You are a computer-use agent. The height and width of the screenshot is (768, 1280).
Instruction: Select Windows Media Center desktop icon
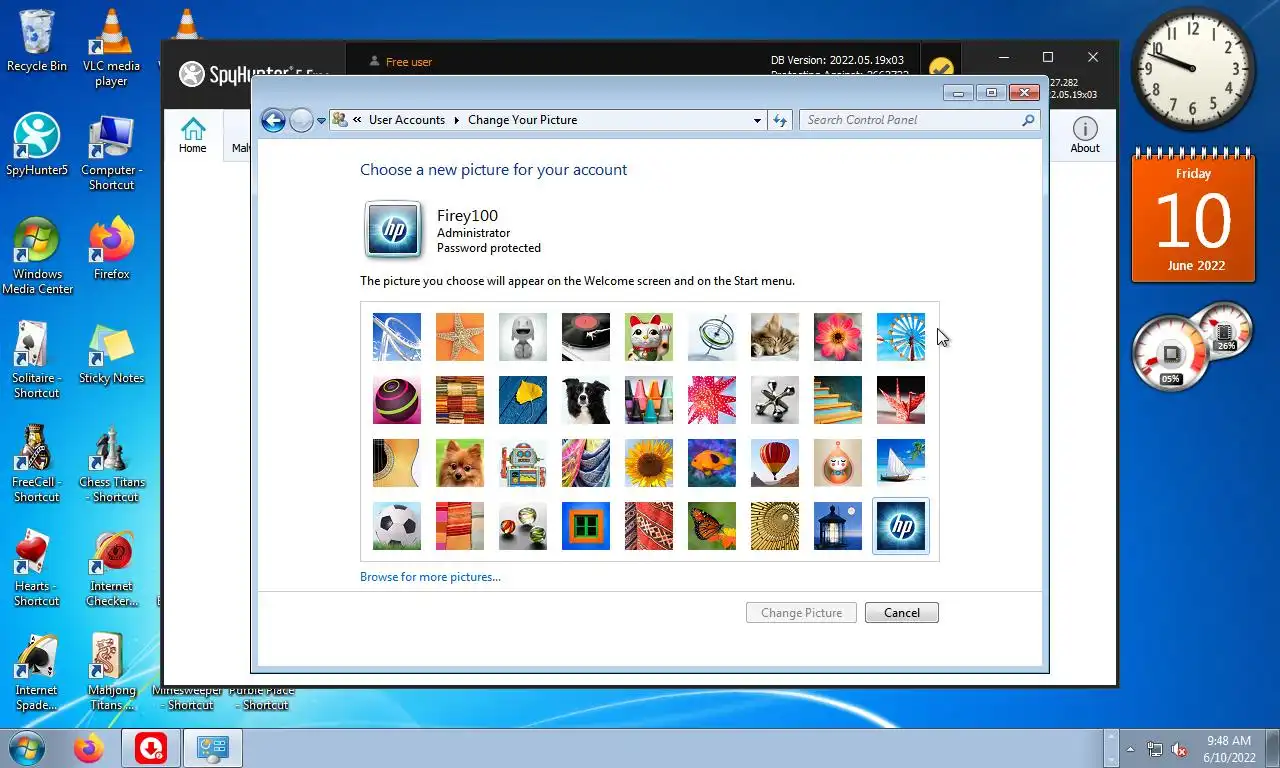(37, 256)
